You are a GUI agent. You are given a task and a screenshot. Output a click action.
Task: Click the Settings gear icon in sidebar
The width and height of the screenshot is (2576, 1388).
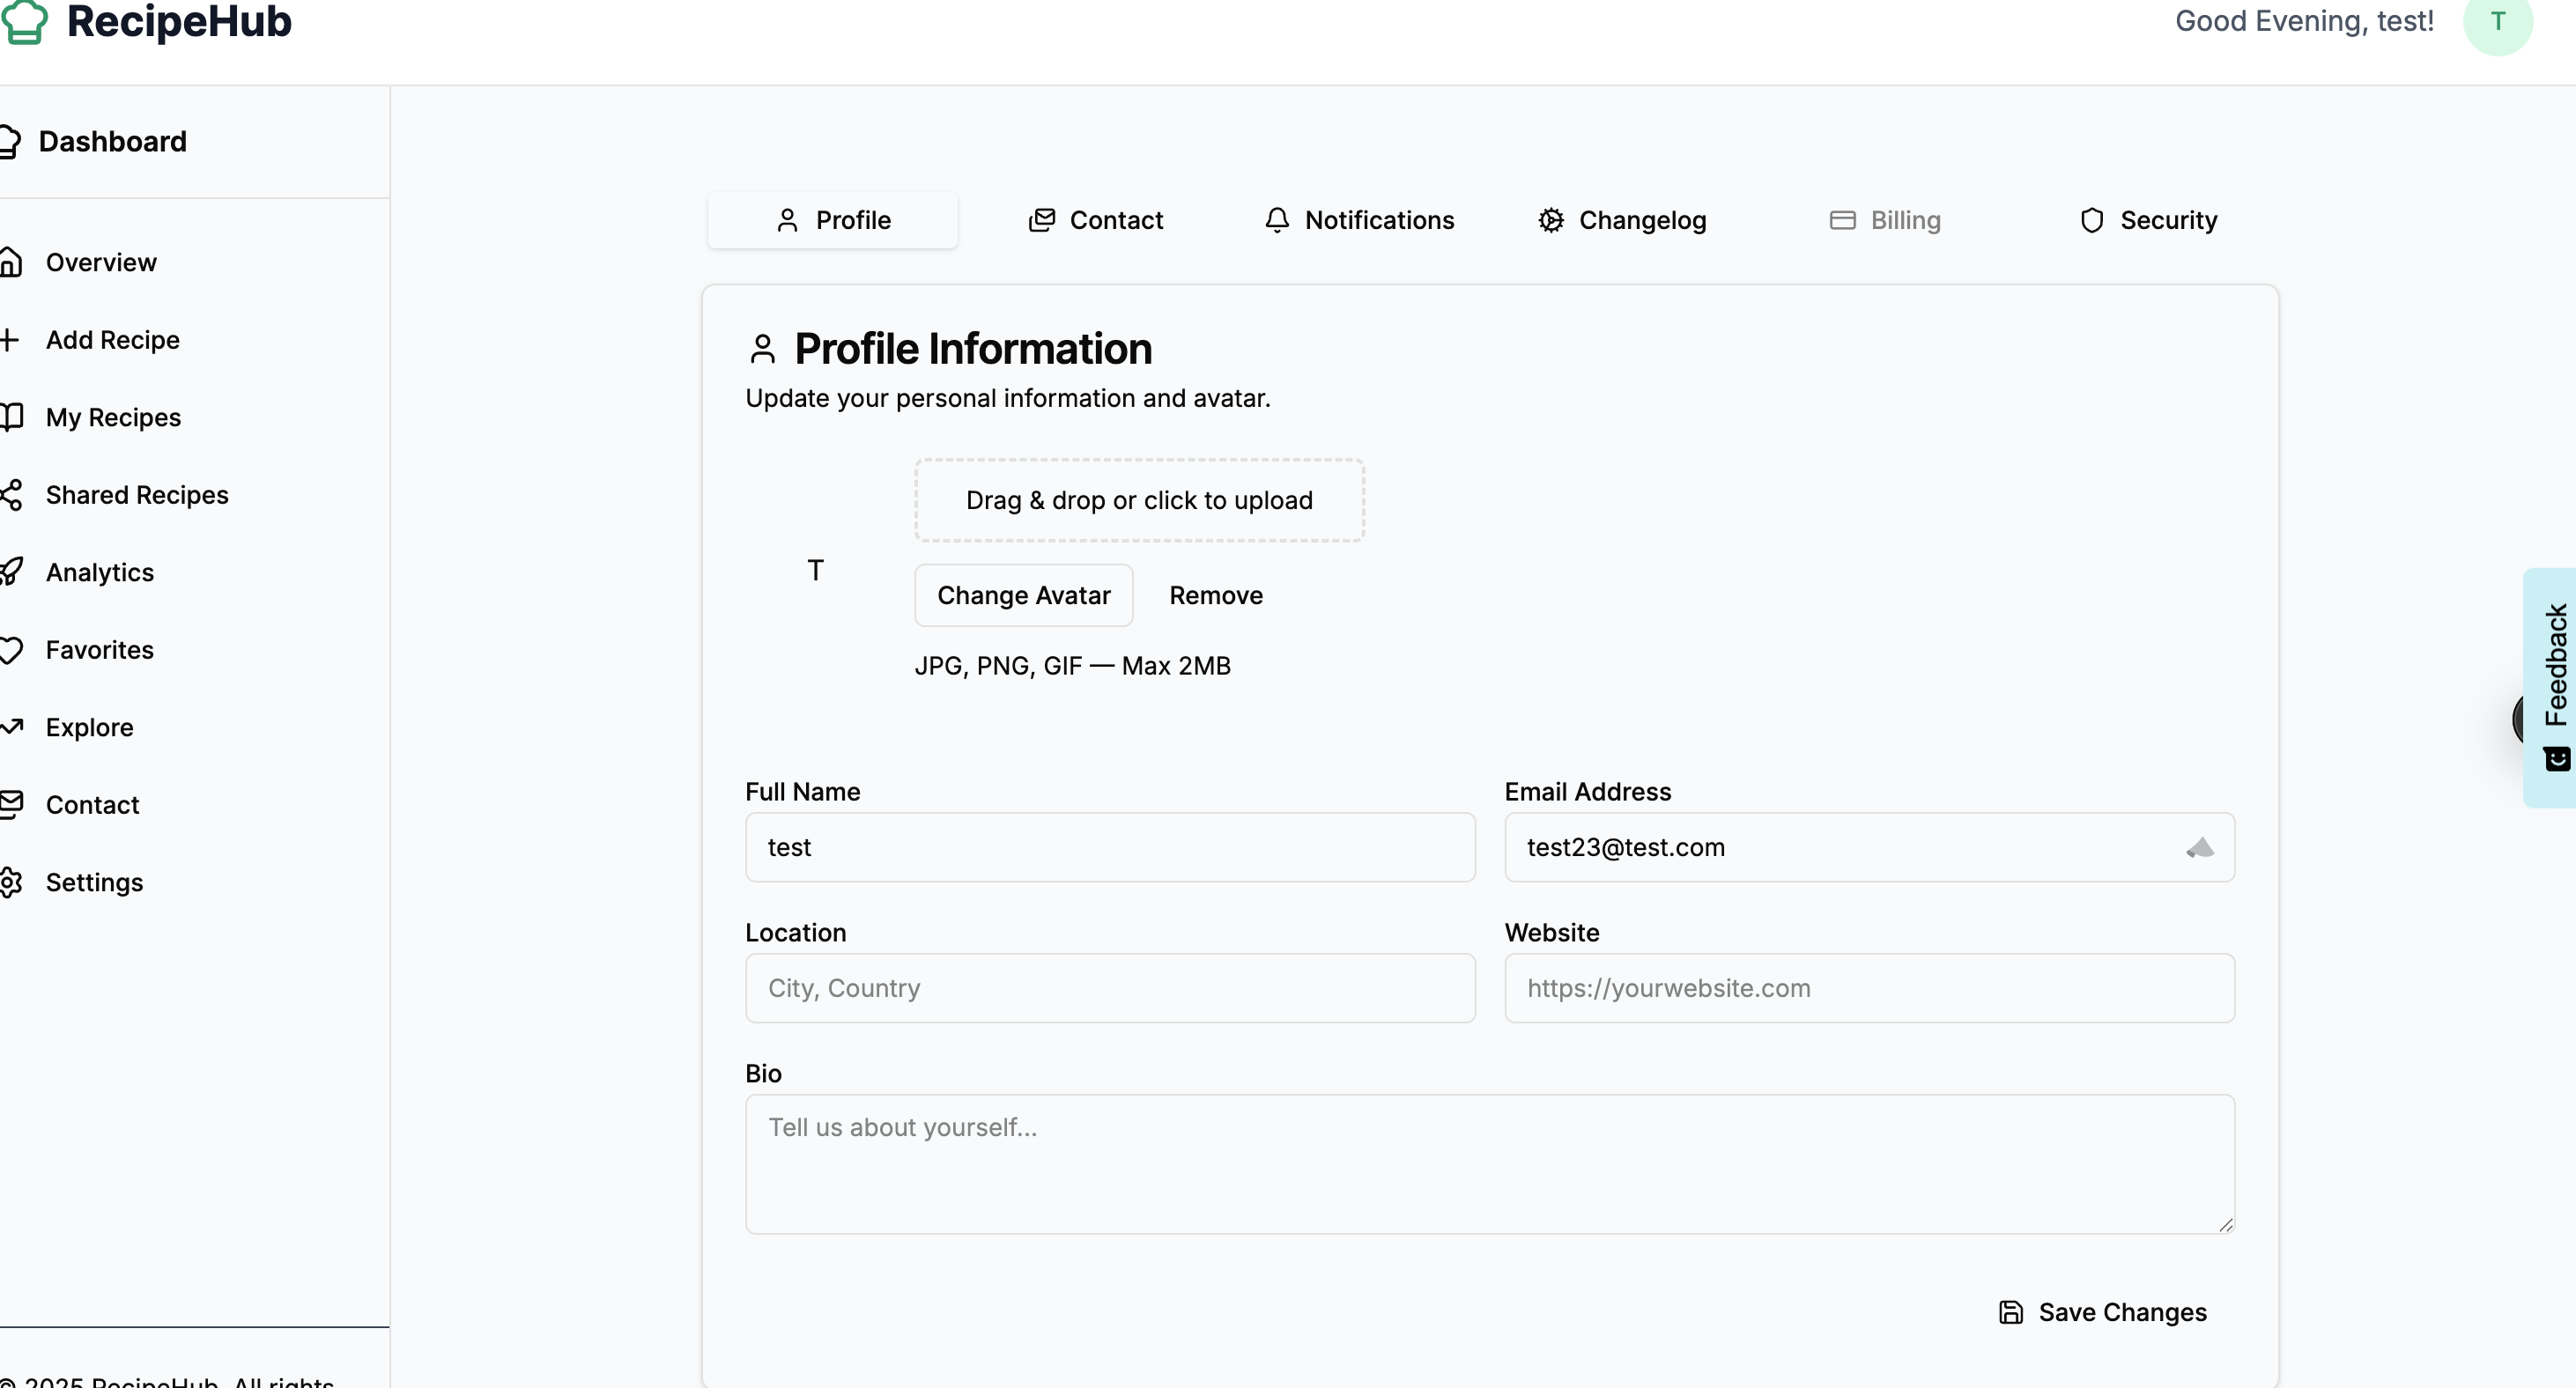click(x=11, y=882)
